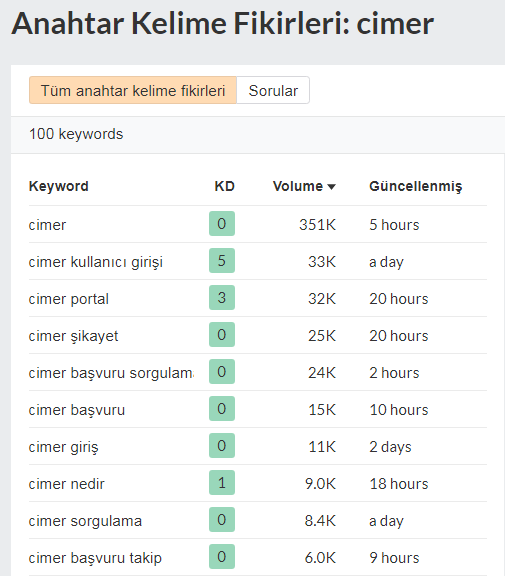Open the 'cimer sorgulama' keyword
505x576 pixels.
click(85, 521)
